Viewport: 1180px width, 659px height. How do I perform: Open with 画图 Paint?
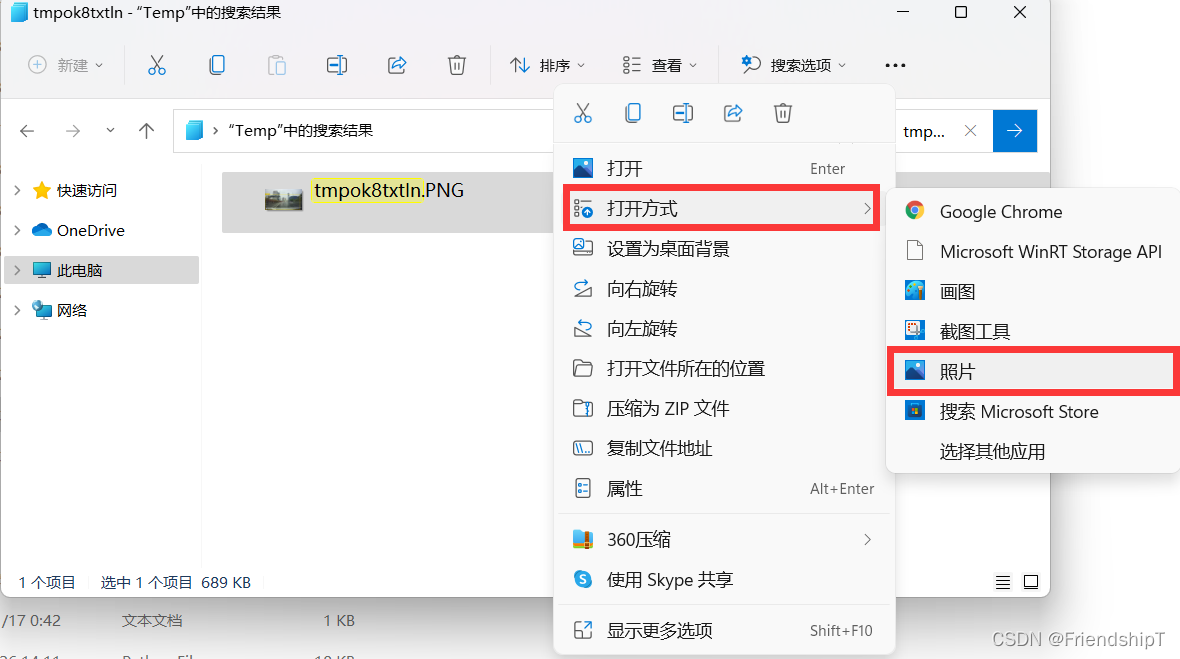(1034, 291)
